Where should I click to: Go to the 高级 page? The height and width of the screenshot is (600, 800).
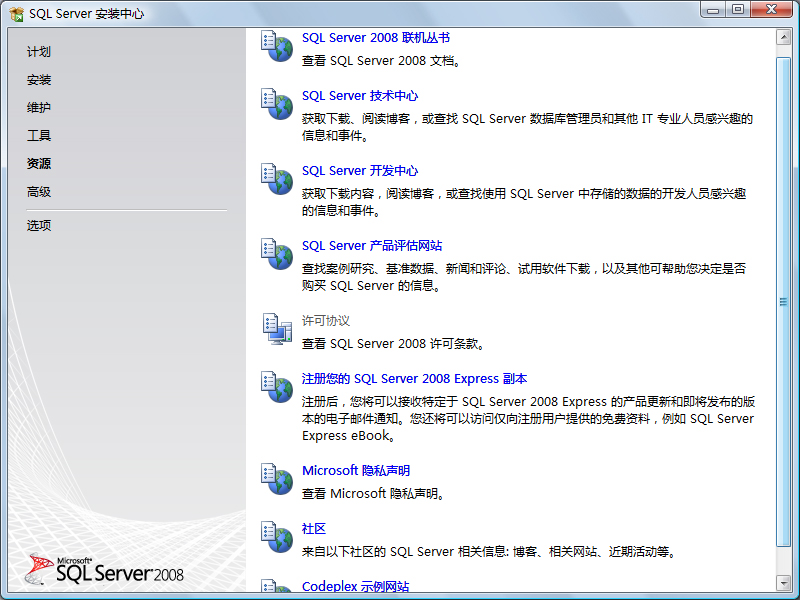tap(39, 192)
